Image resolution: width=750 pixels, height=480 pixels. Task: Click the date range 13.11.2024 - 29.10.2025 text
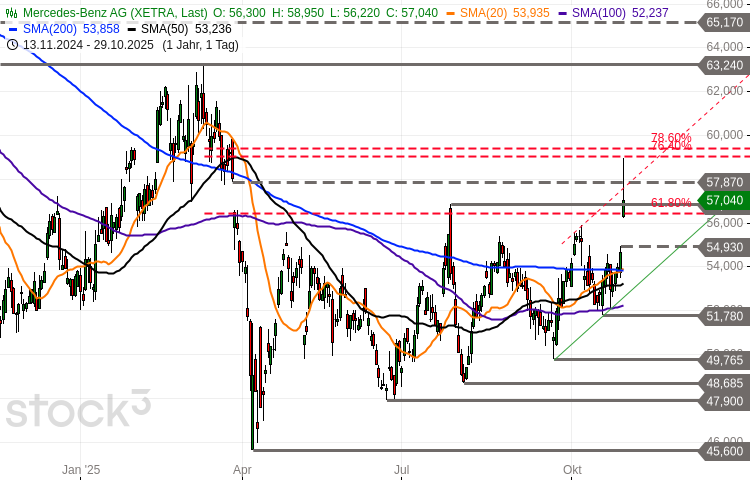[87, 44]
